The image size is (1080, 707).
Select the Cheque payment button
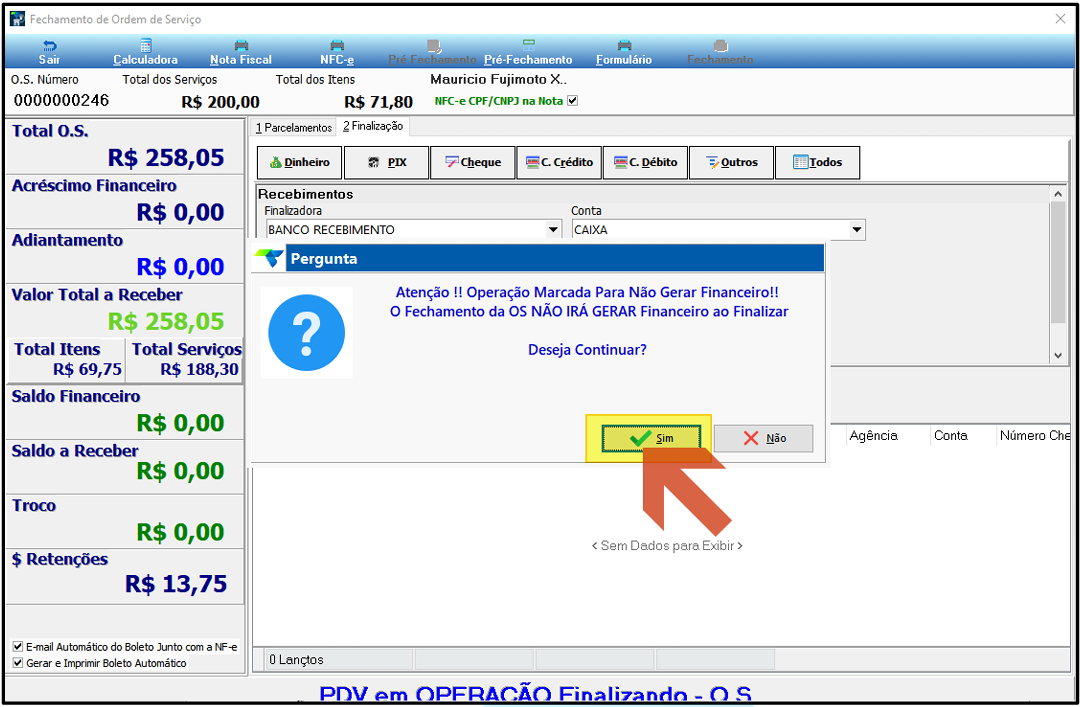click(x=472, y=163)
